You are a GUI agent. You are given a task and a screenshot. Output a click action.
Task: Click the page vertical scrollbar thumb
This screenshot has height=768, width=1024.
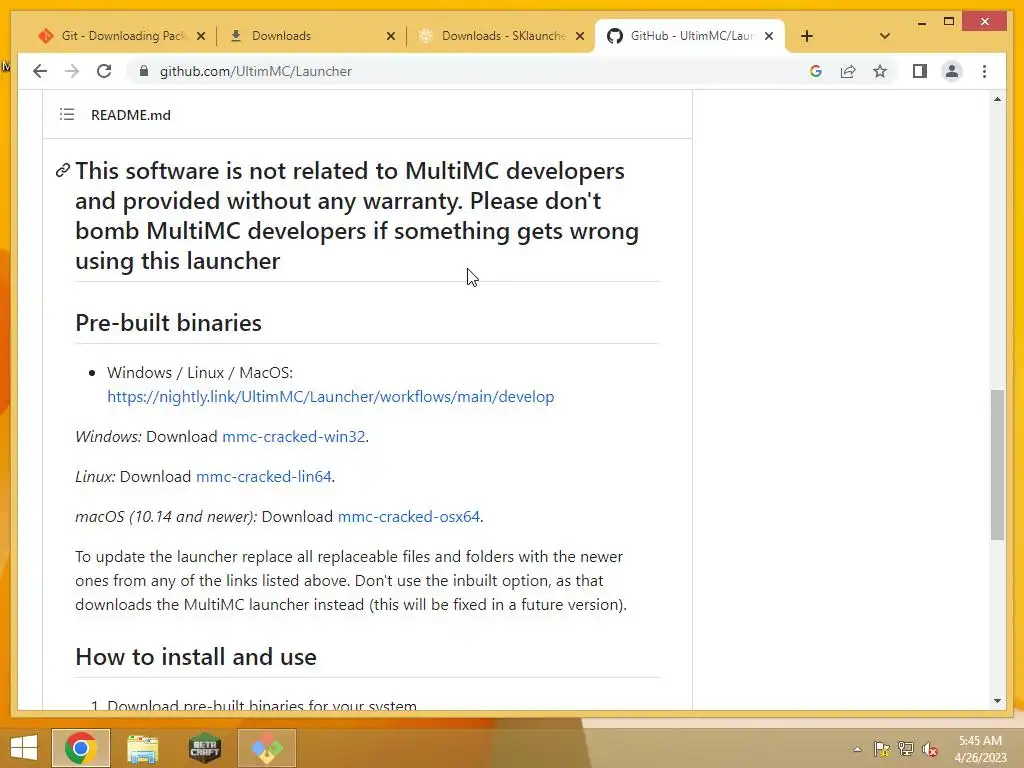pyautogui.click(x=997, y=464)
